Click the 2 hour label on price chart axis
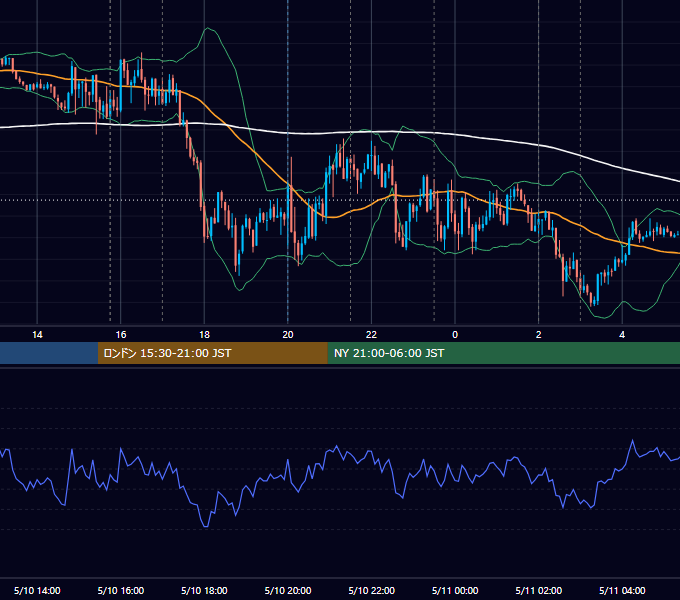This screenshot has height=600, width=680. pos(539,335)
